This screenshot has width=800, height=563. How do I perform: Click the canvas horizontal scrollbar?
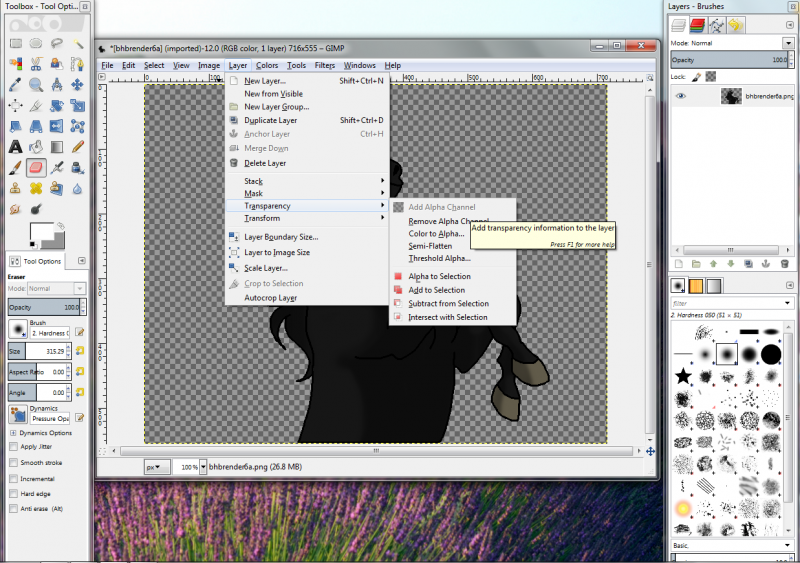[x=377, y=451]
